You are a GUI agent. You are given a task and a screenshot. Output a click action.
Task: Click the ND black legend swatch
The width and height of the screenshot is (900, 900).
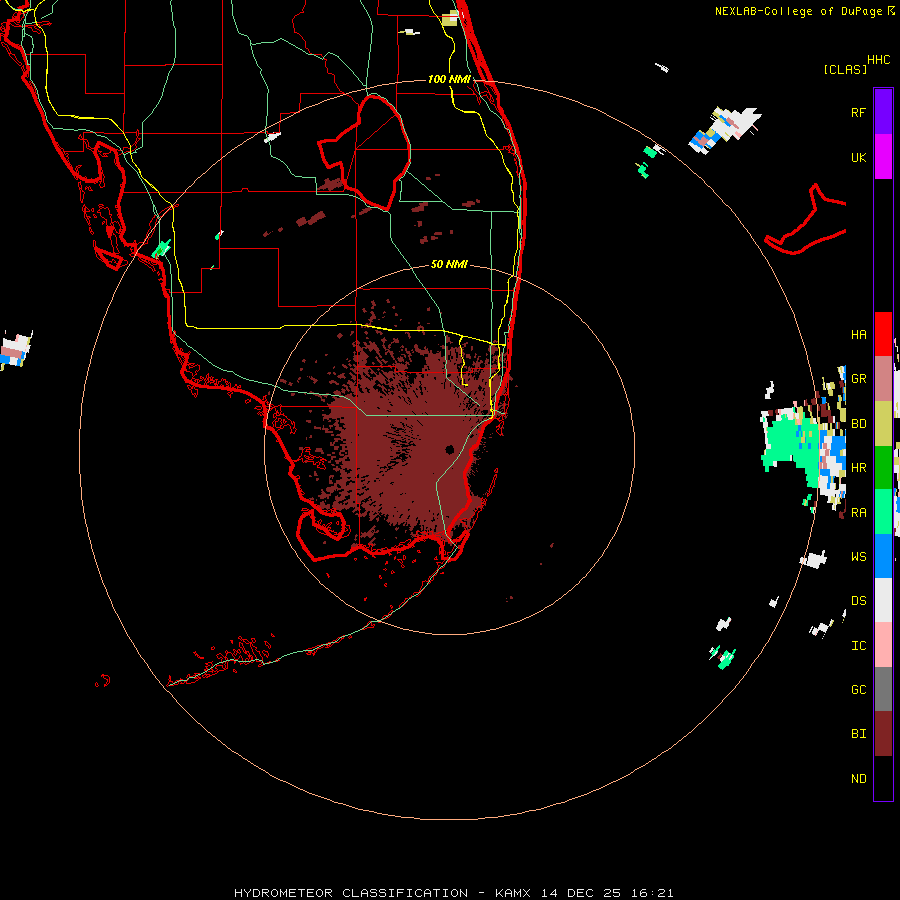pos(883,778)
